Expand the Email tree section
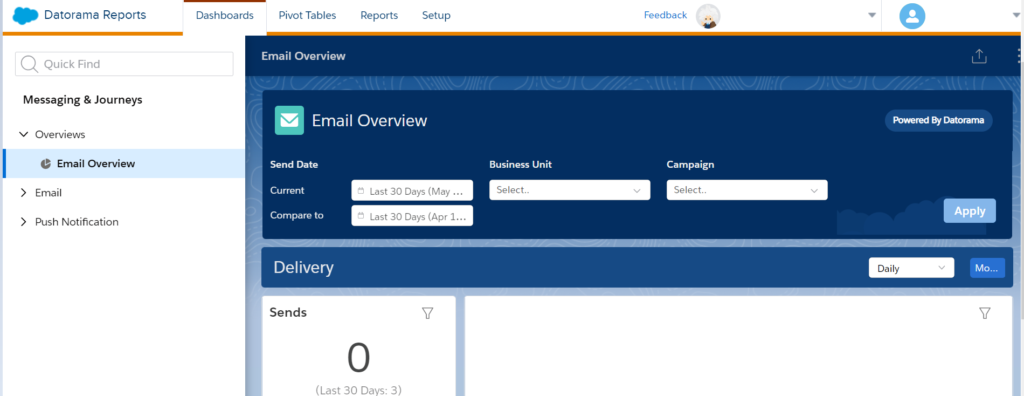 pos(24,193)
